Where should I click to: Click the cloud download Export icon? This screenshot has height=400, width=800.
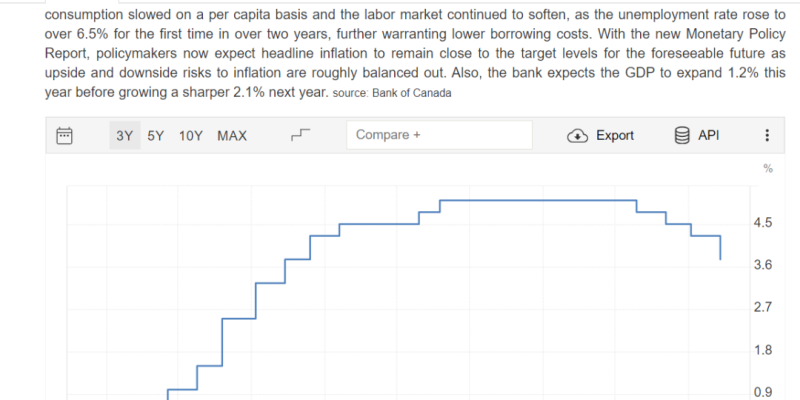[x=577, y=136]
